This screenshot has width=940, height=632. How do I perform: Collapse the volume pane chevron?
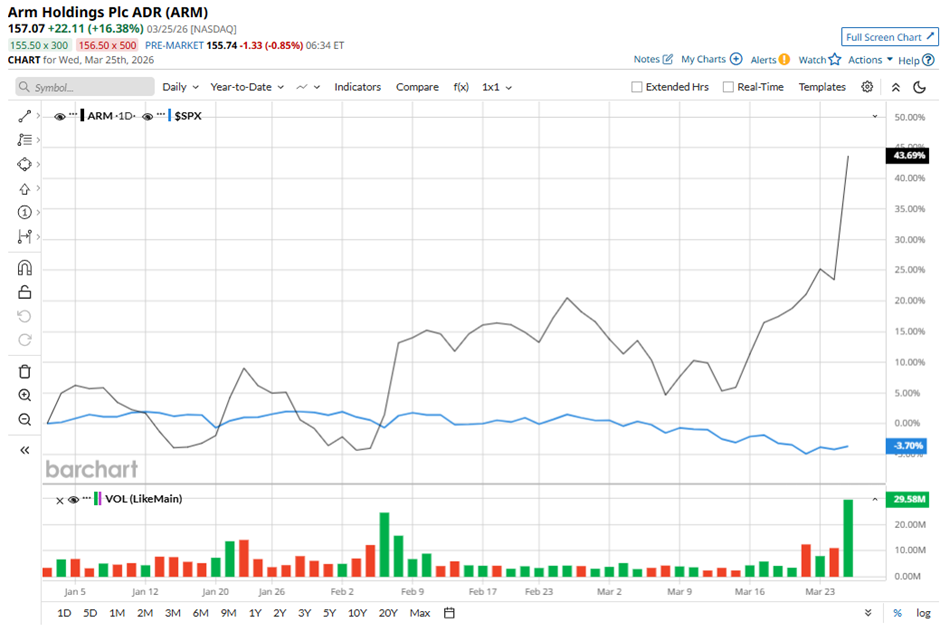(875, 499)
